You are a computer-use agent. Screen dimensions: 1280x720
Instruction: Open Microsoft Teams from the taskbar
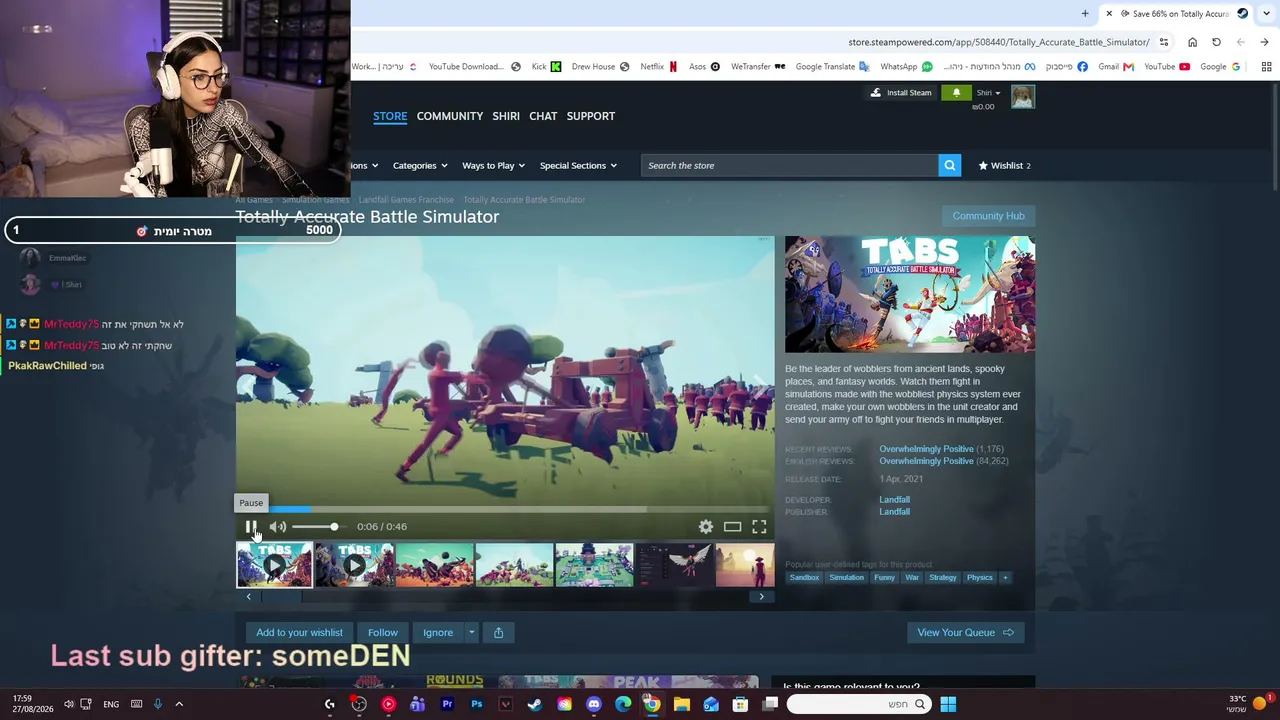[417, 704]
